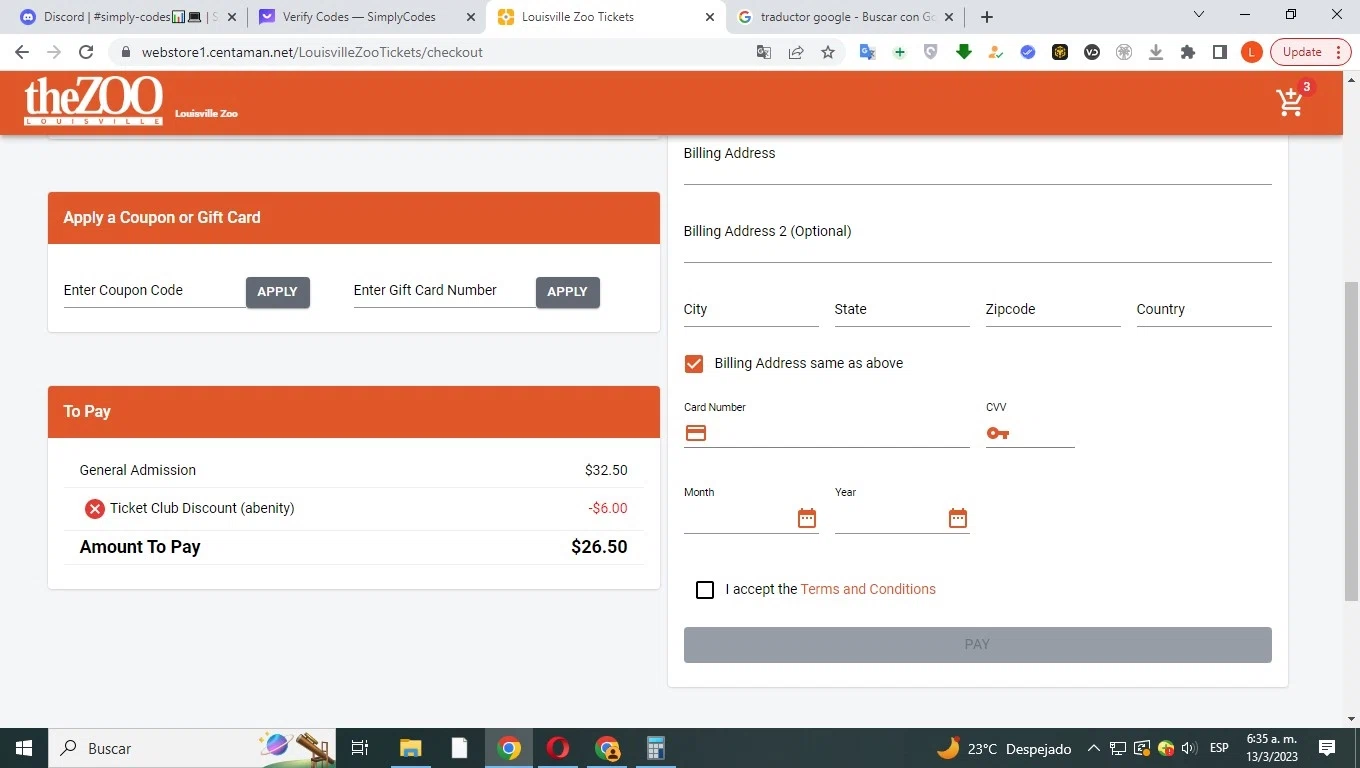Switch to the Verify Codes — SimplyCodes tab
The width and height of the screenshot is (1360, 768).
(365, 17)
